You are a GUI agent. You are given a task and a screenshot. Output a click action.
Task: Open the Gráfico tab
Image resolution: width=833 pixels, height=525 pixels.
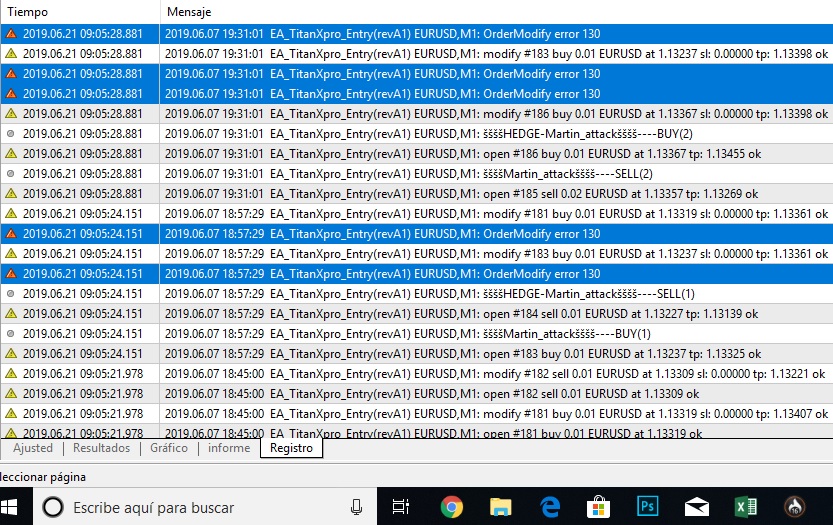(x=169, y=449)
